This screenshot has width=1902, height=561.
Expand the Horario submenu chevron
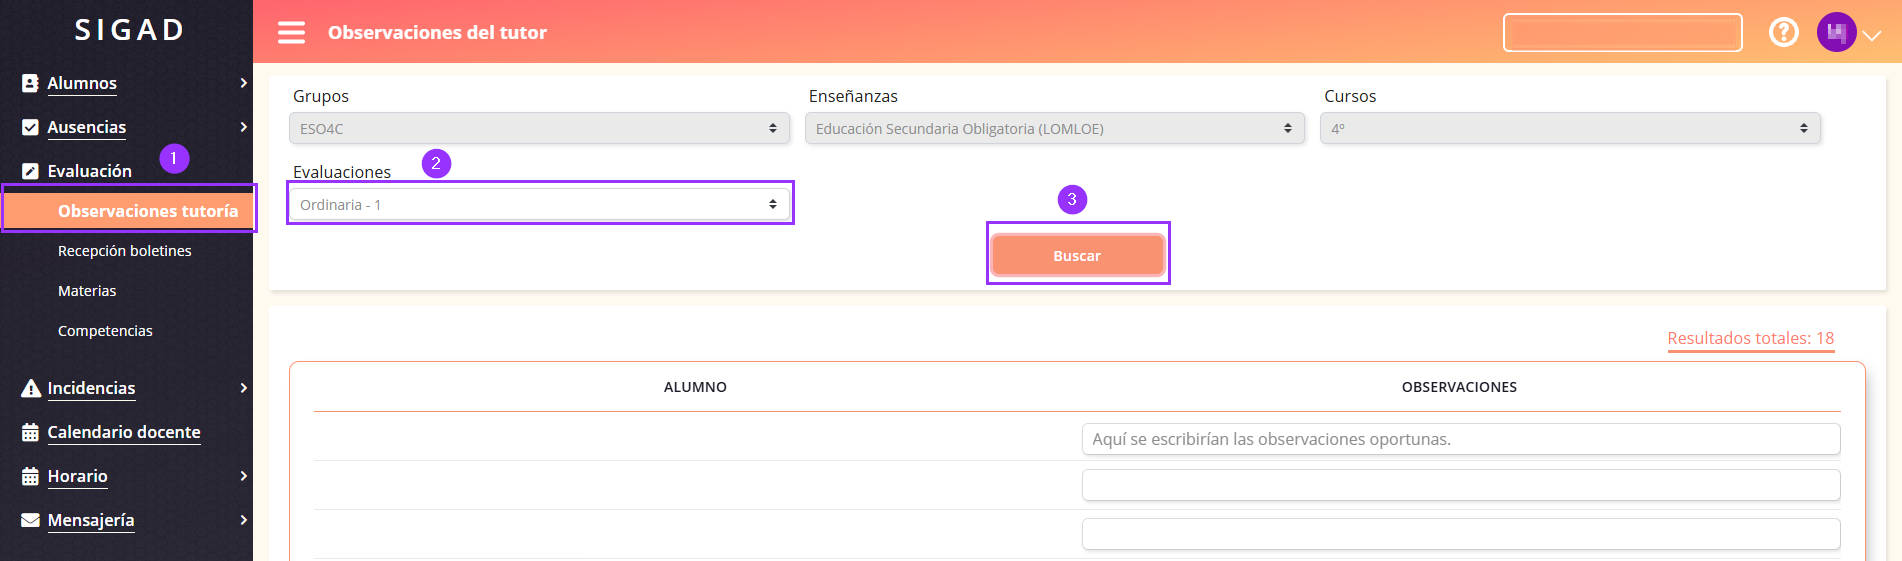pos(243,477)
